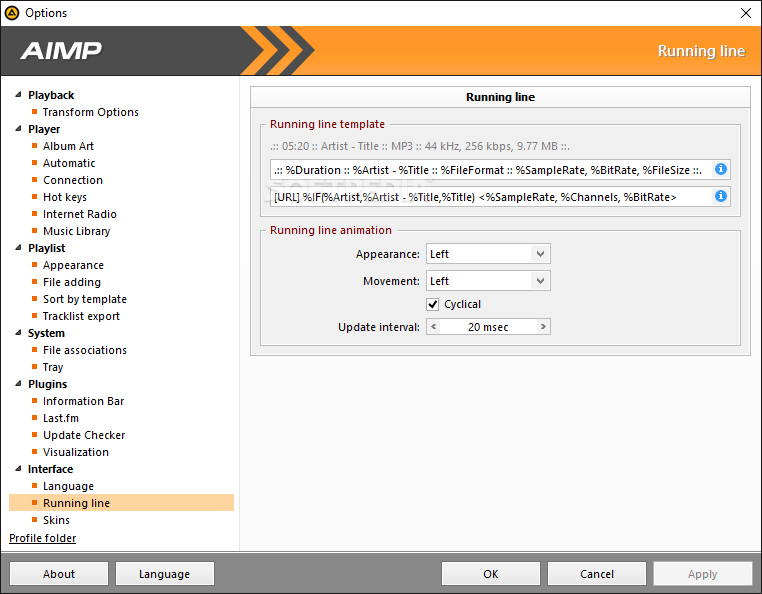Collapse the Playlist tree section
762x594 pixels.
point(18,248)
